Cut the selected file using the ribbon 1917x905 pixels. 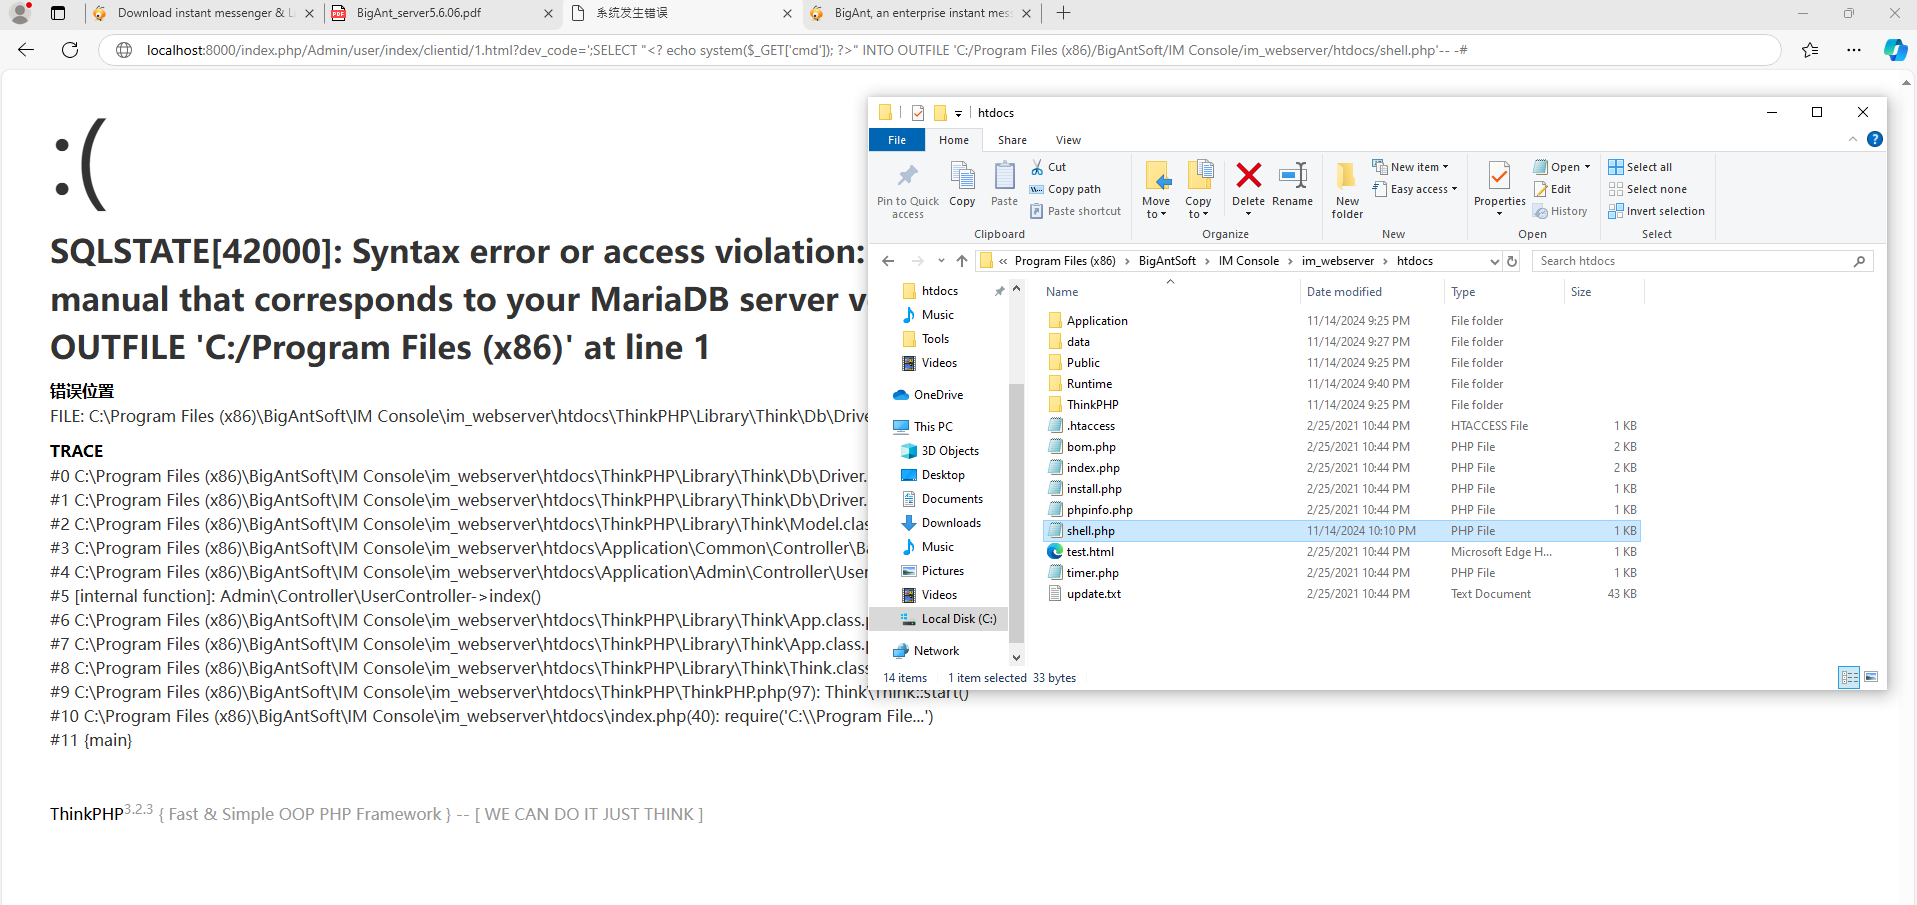[x=1049, y=167]
